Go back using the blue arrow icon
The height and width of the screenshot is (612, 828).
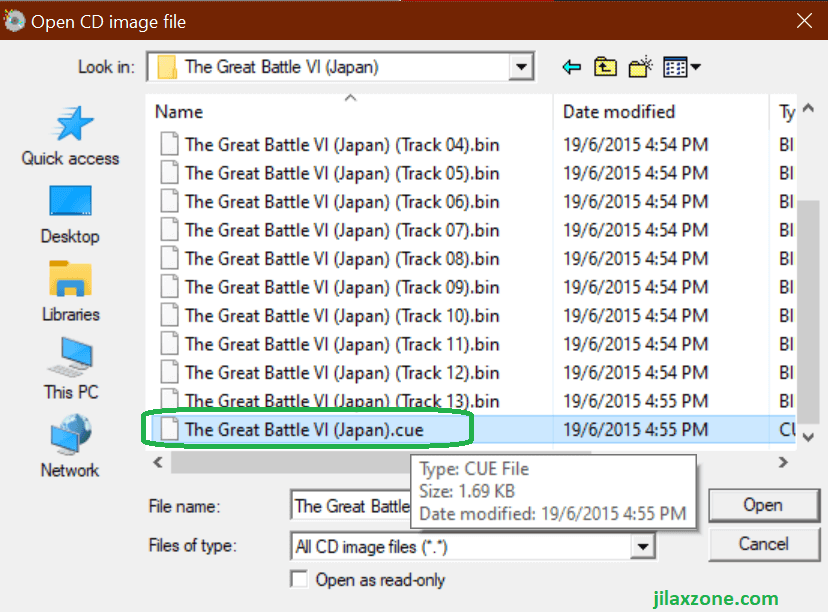tap(572, 67)
